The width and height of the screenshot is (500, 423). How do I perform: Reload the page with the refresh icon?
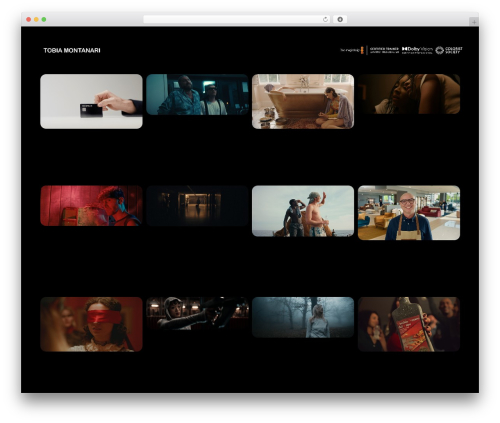pos(325,19)
